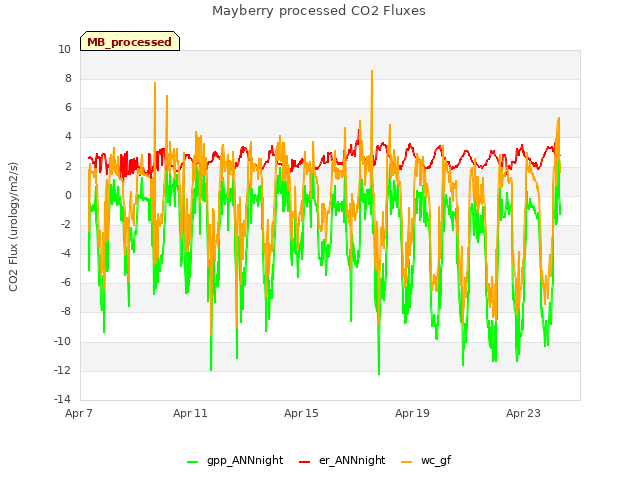The image size is (640, 480).
Task: Click y-axis tick label -14
Action: pyautogui.click(x=62, y=399)
